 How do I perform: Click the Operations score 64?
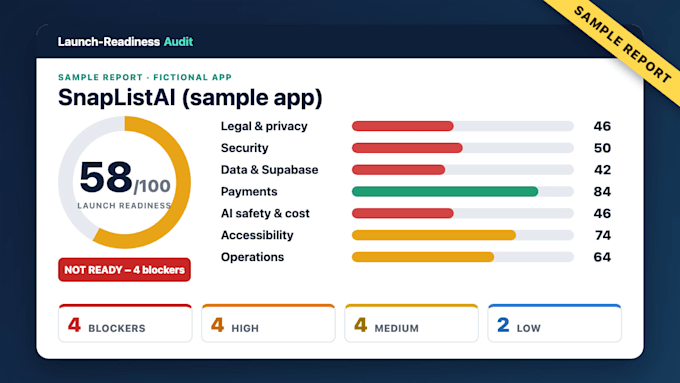(x=602, y=257)
